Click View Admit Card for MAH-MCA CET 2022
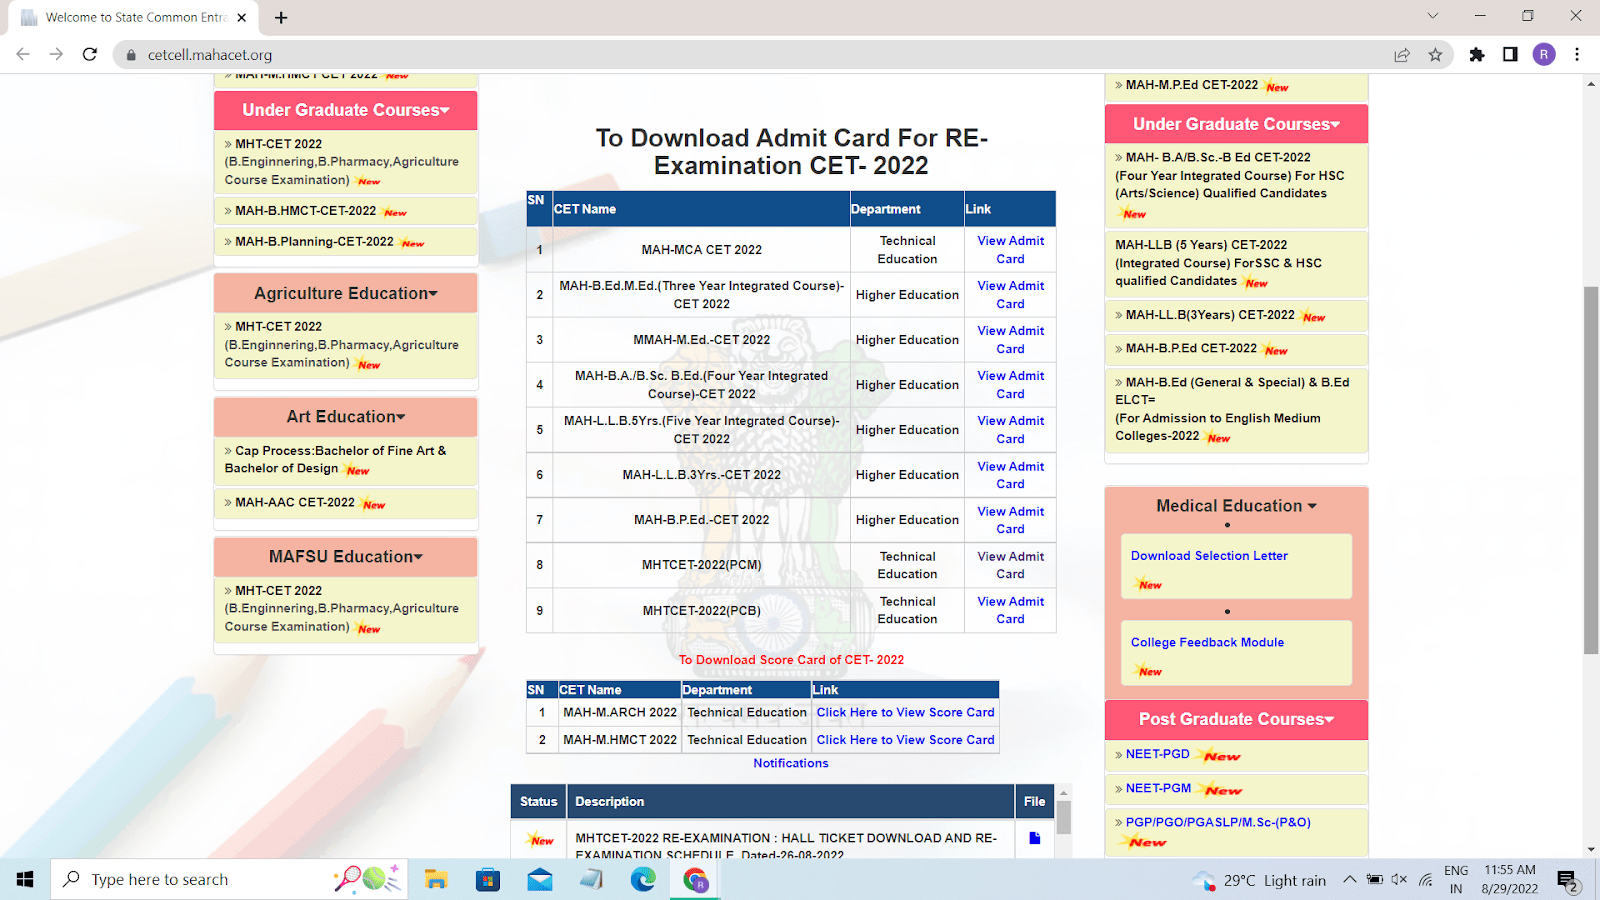The width and height of the screenshot is (1600, 900). [1010, 250]
